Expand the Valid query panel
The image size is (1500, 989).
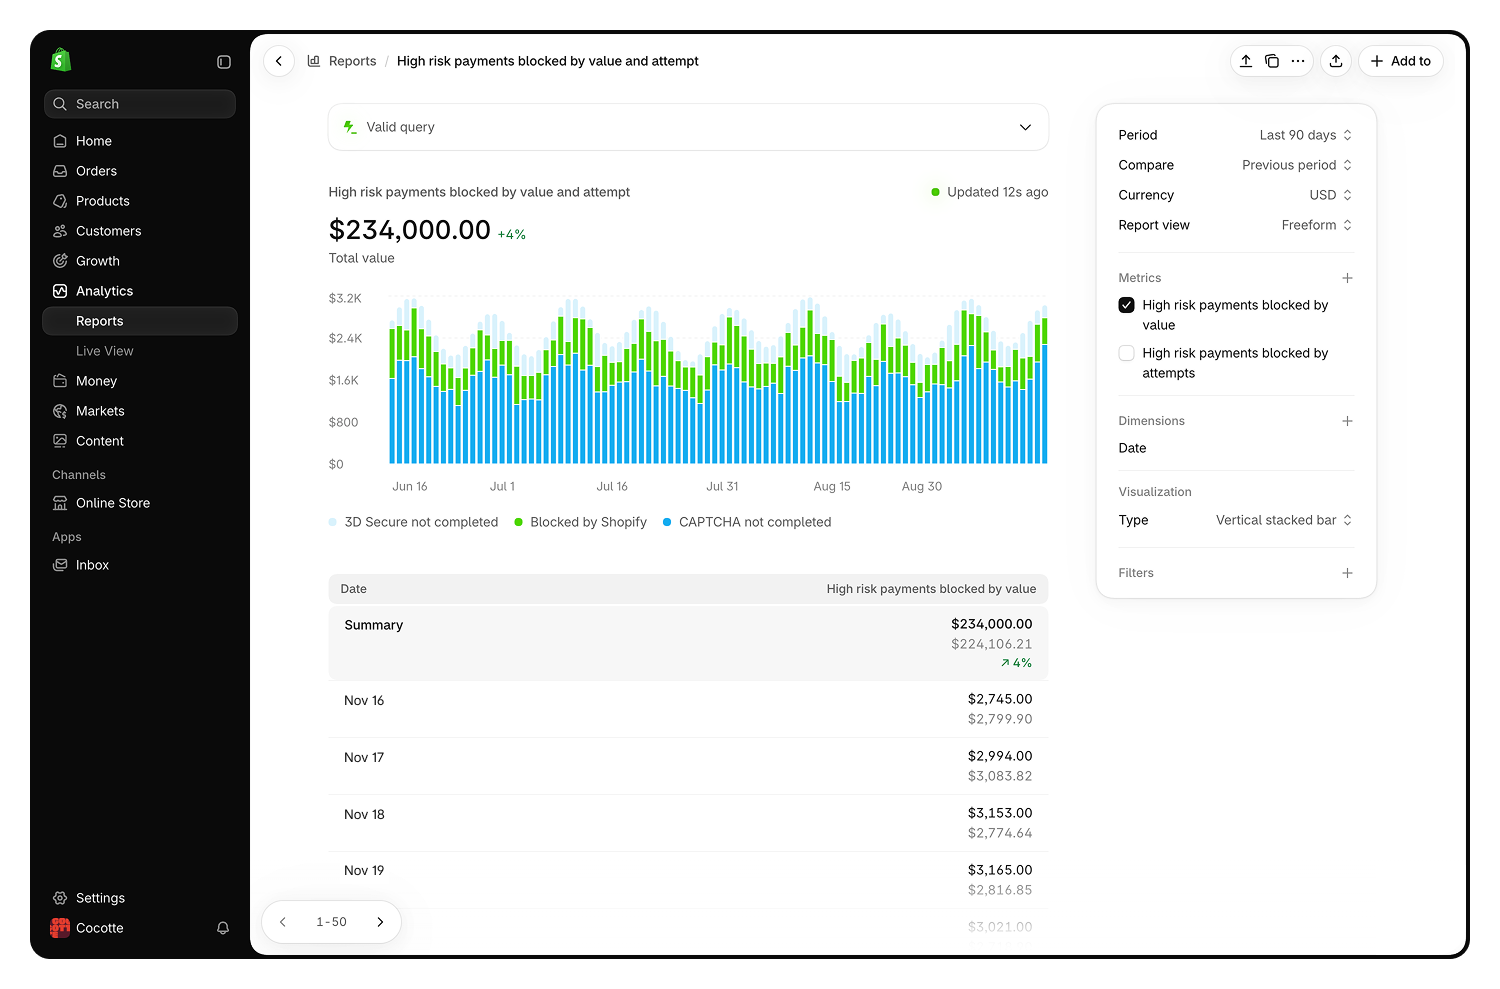coord(688,127)
